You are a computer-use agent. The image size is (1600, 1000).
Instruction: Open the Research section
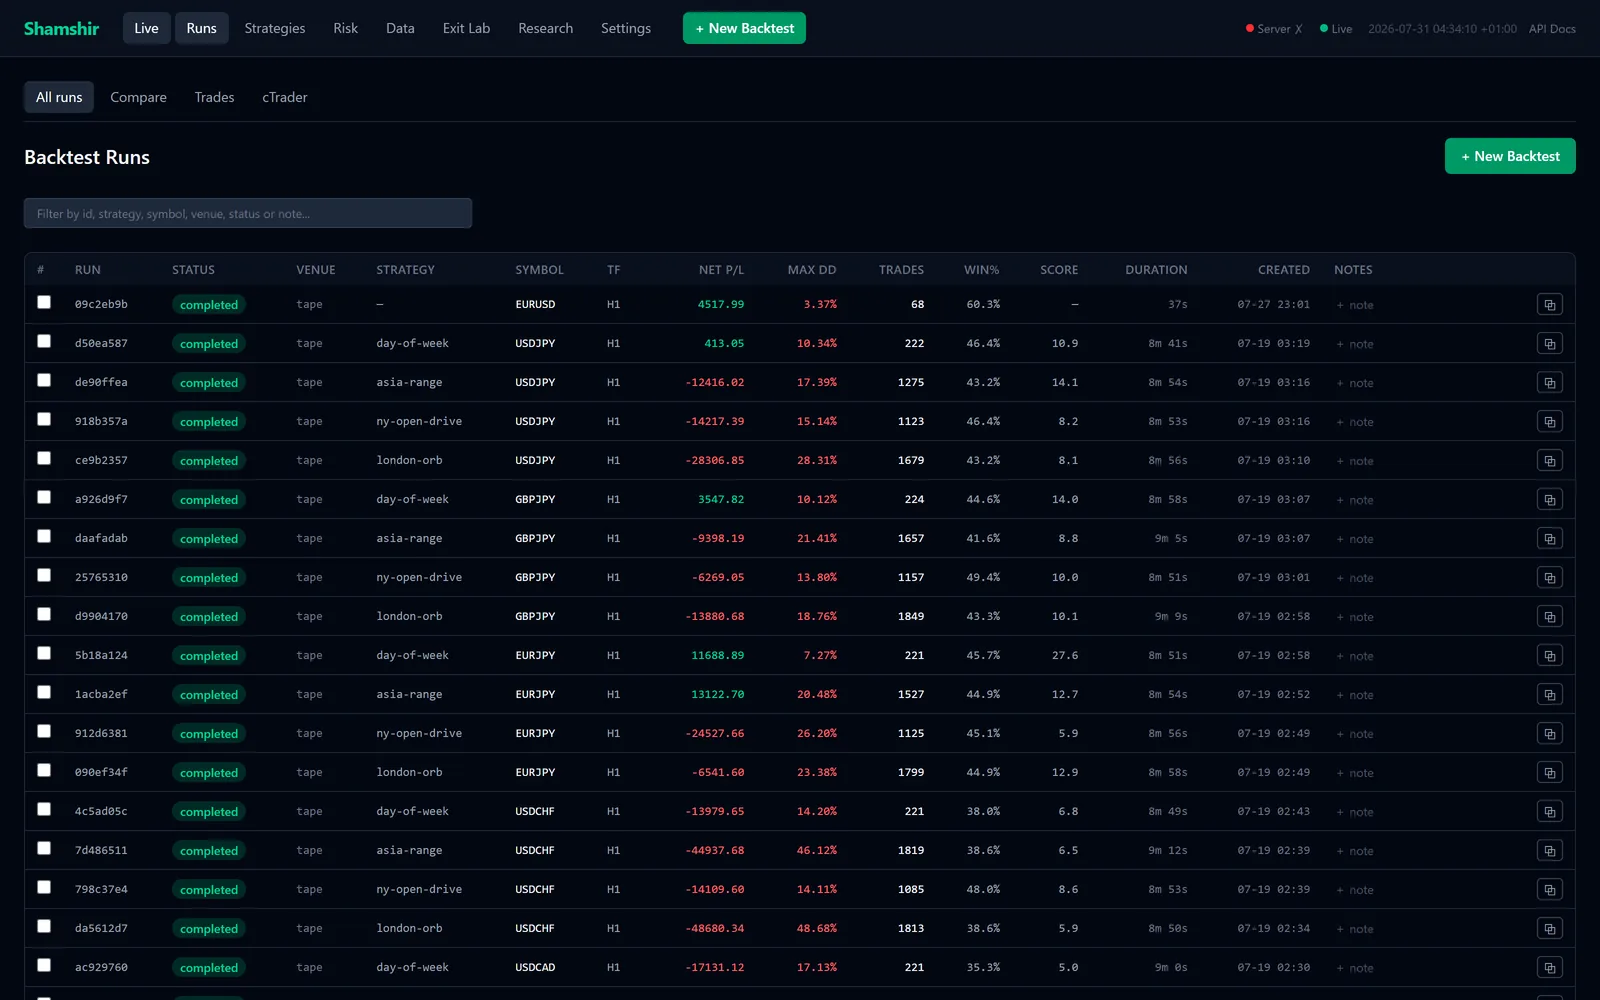(x=545, y=28)
